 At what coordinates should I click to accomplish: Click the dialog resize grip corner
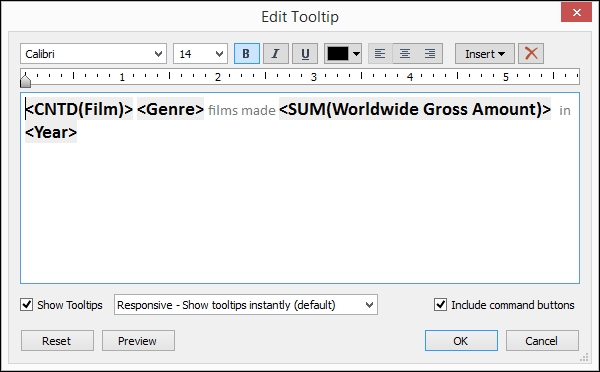(584, 357)
